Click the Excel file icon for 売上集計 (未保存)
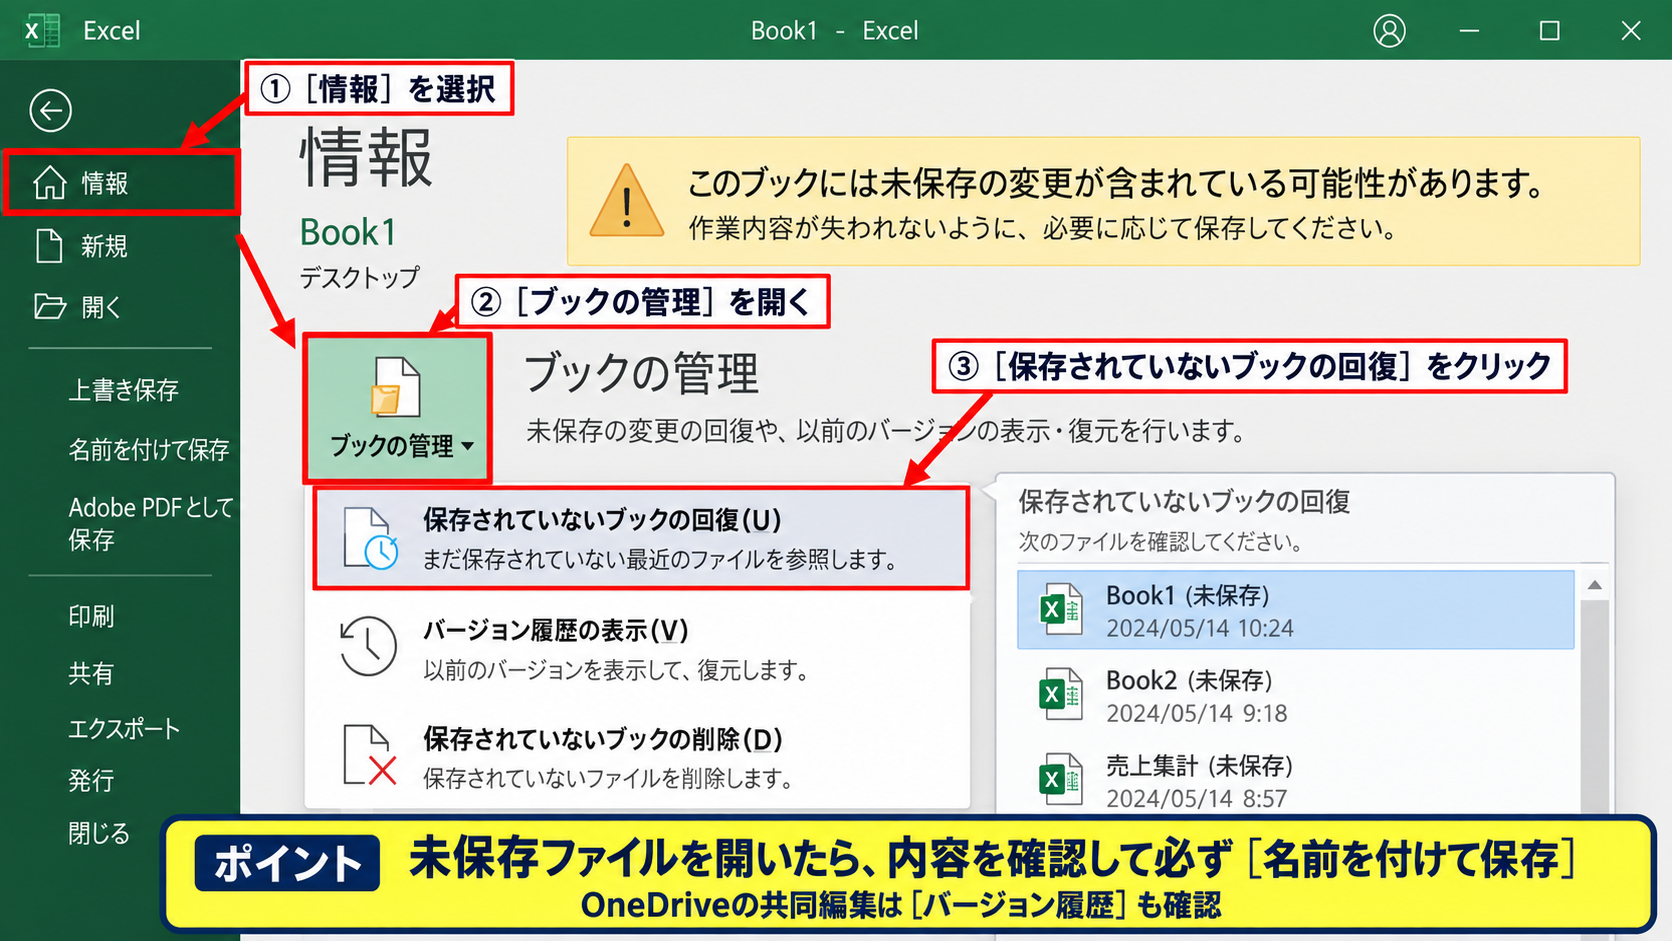Screen dimensions: 1672x941 [x=1061, y=779]
